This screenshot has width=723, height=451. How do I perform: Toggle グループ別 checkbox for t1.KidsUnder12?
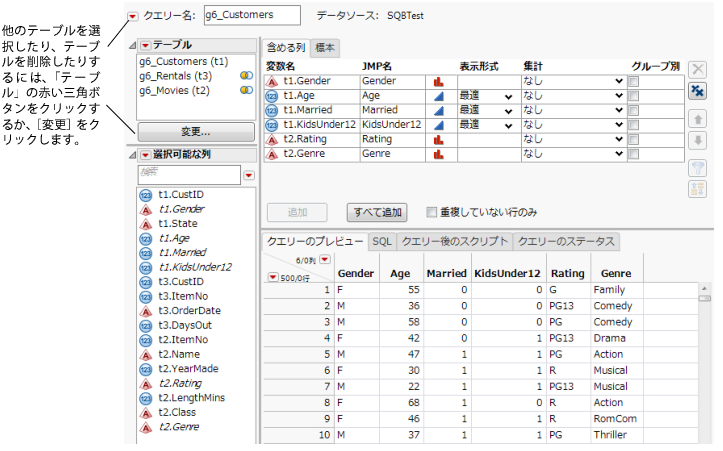pyautogui.click(x=634, y=125)
